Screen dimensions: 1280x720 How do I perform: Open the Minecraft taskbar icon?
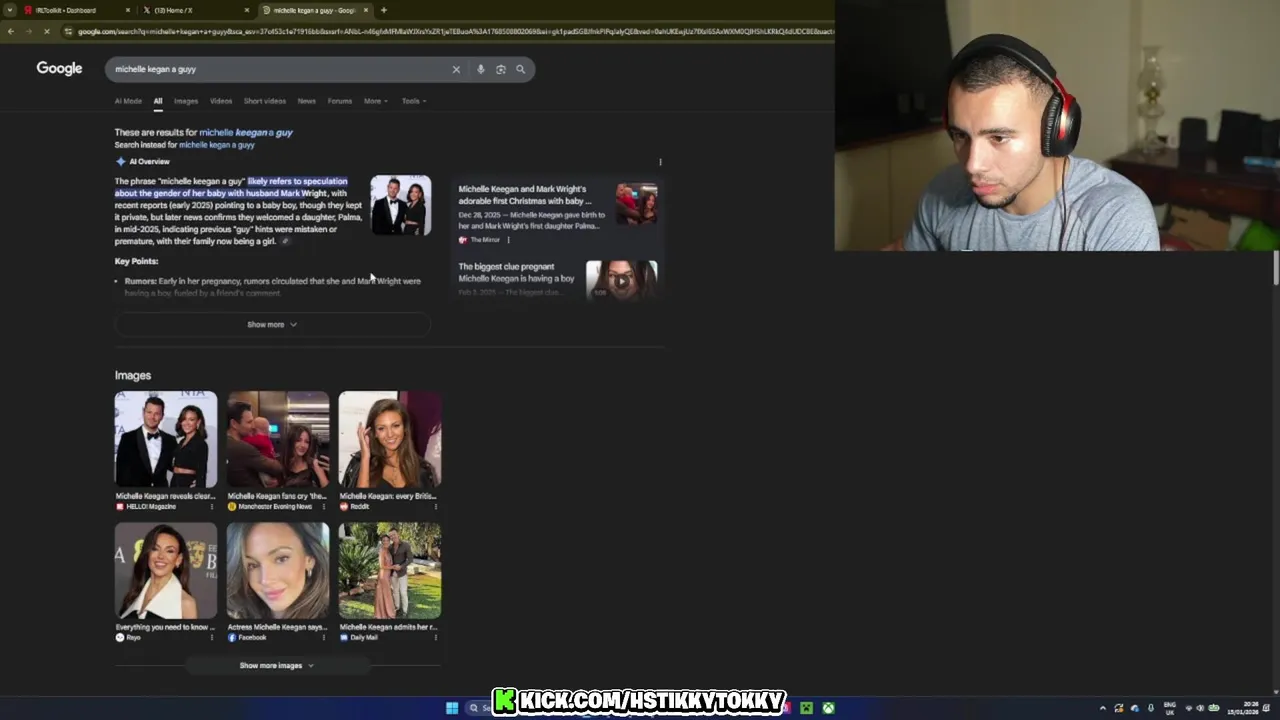(x=806, y=708)
